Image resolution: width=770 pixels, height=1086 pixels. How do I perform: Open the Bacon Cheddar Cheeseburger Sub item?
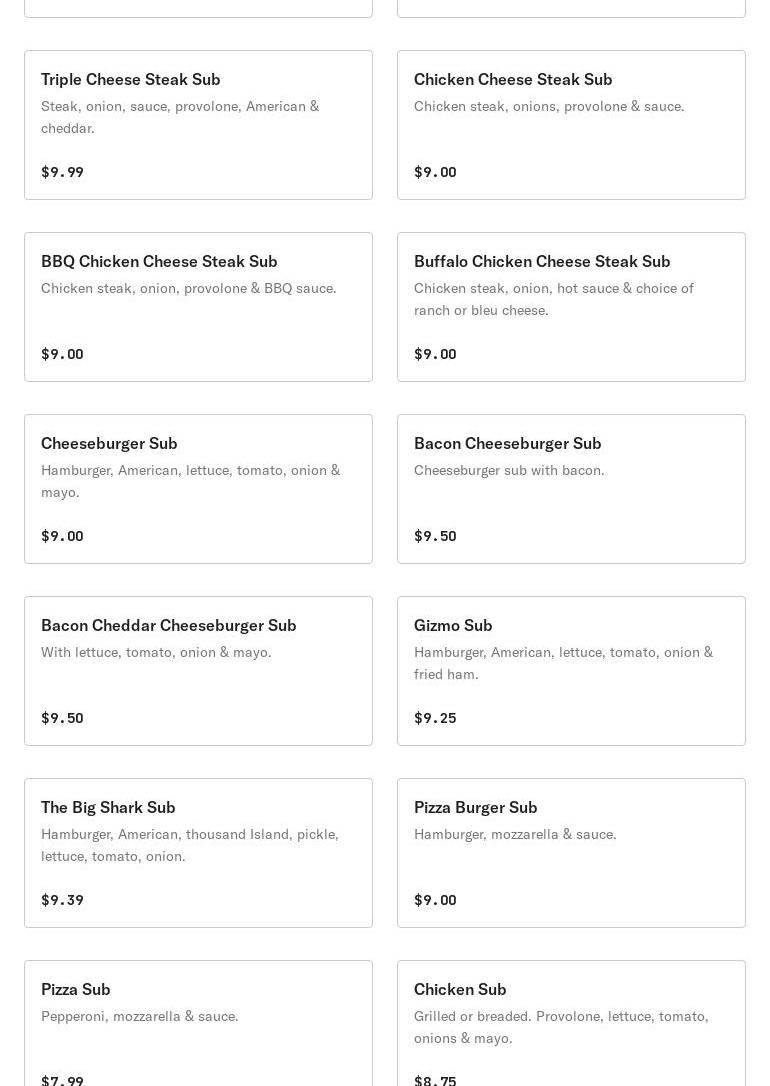click(169, 625)
